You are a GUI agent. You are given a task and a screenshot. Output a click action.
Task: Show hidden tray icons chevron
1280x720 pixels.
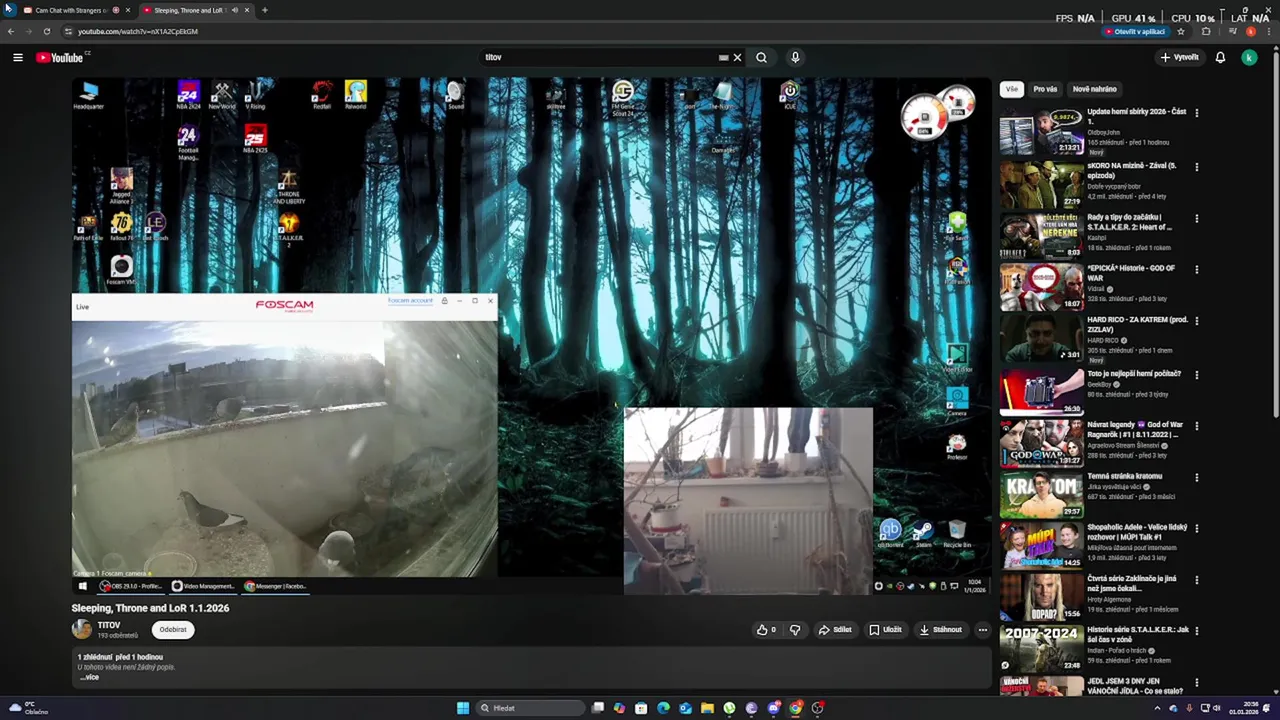point(1157,708)
